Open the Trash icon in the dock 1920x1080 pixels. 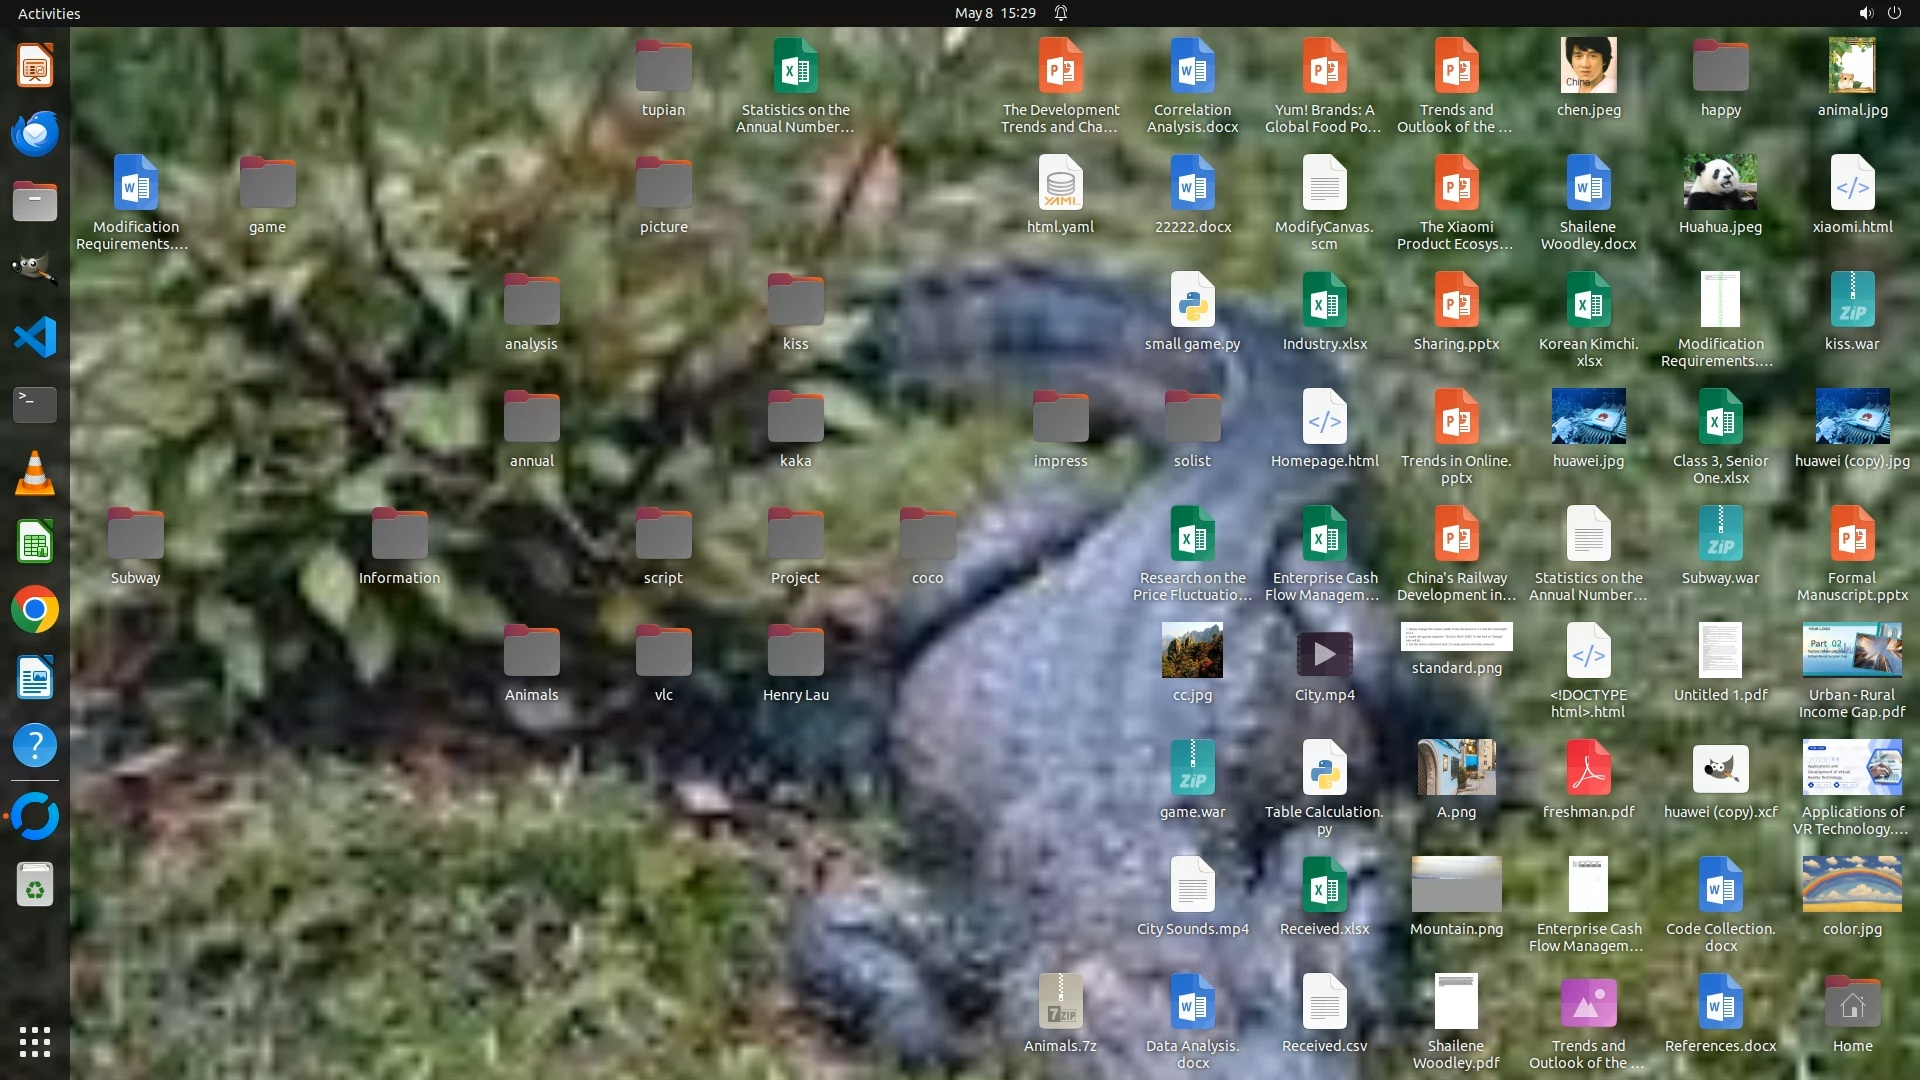(35, 885)
